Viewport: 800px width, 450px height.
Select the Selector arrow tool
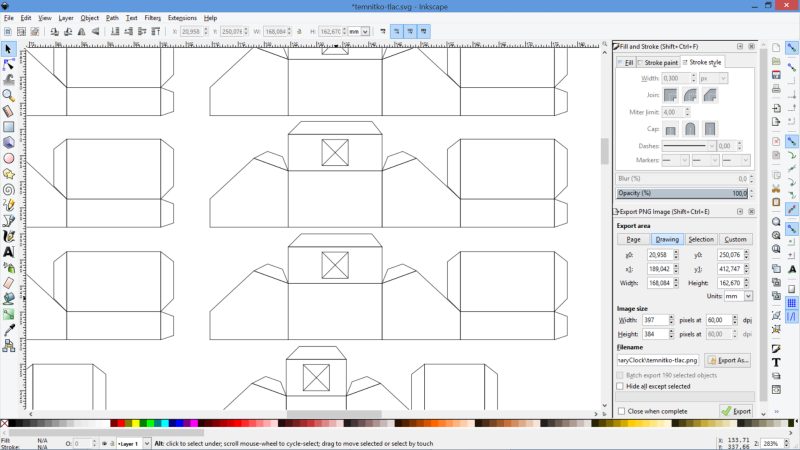pyautogui.click(x=8, y=49)
